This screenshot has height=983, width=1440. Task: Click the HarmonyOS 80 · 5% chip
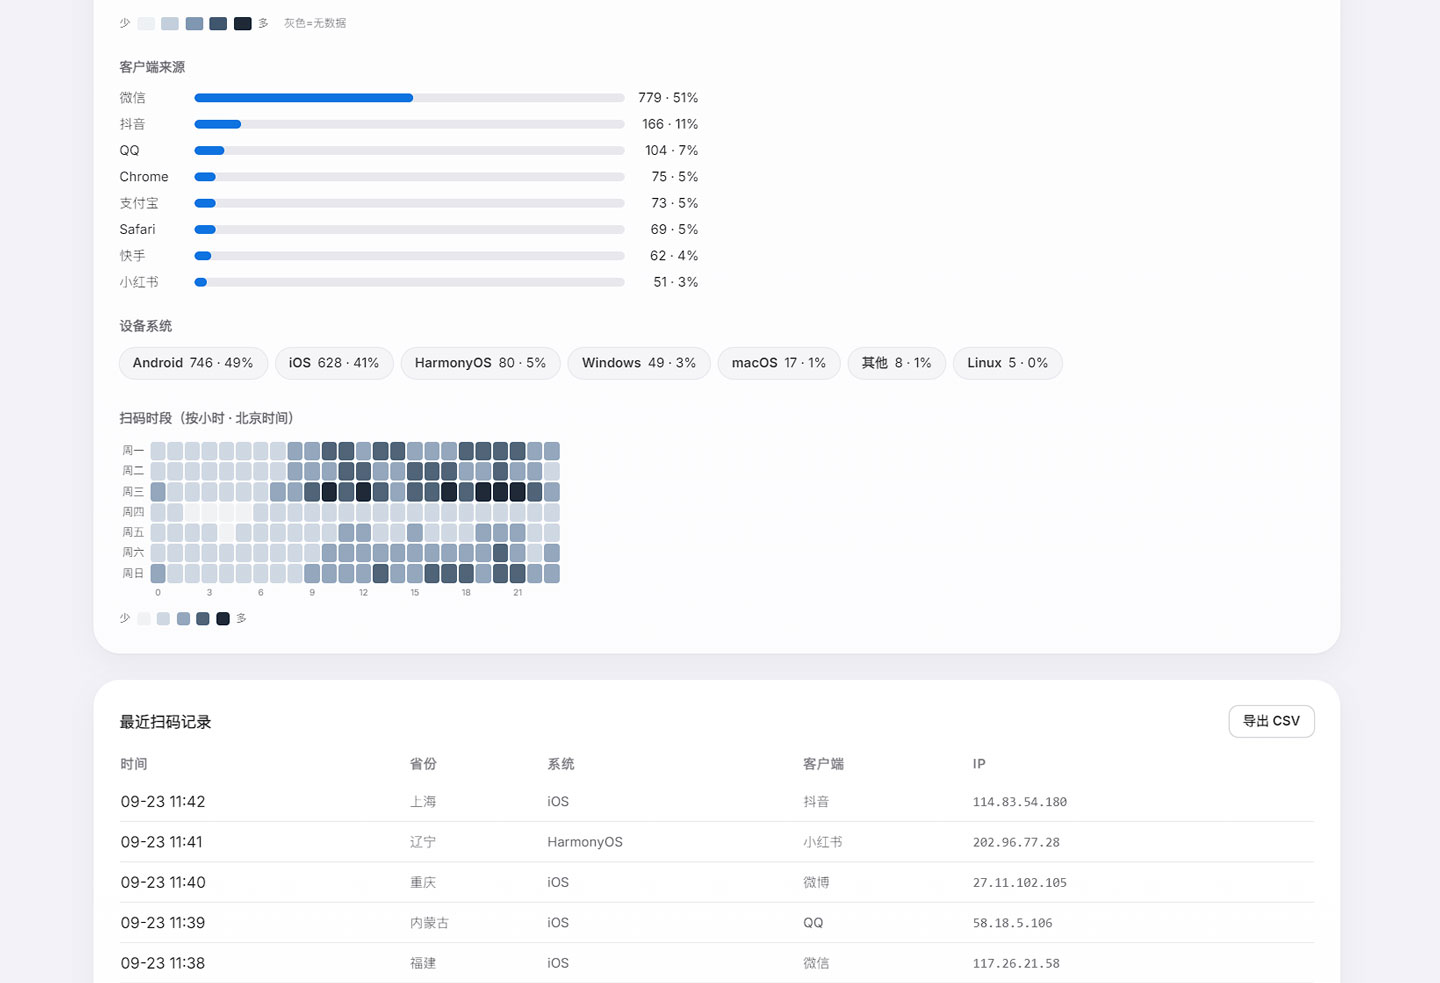pyautogui.click(x=480, y=363)
